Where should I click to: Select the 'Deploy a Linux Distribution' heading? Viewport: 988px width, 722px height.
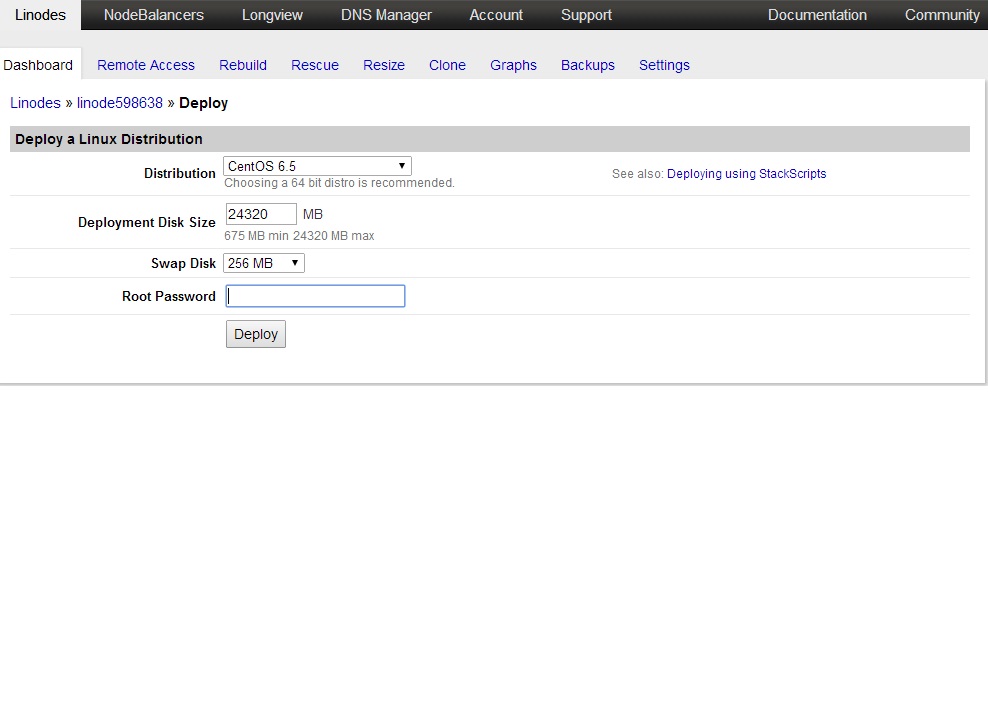click(109, 139)
